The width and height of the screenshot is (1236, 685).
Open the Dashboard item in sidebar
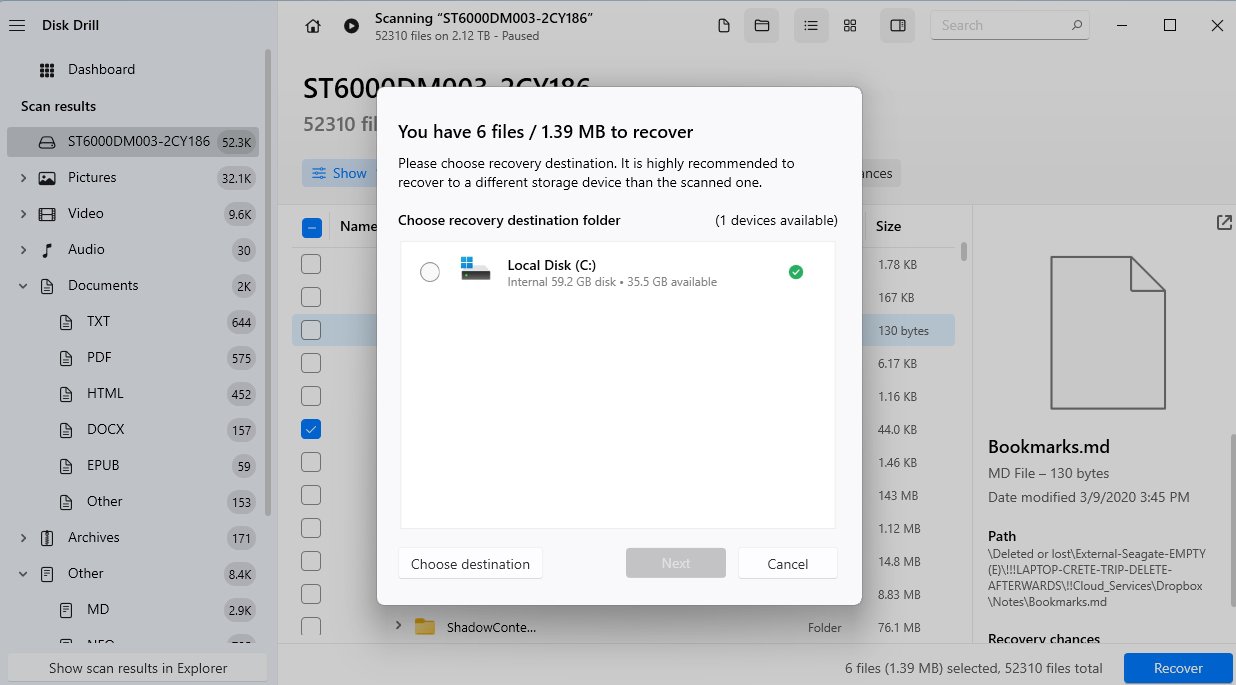tap(133, 70)
